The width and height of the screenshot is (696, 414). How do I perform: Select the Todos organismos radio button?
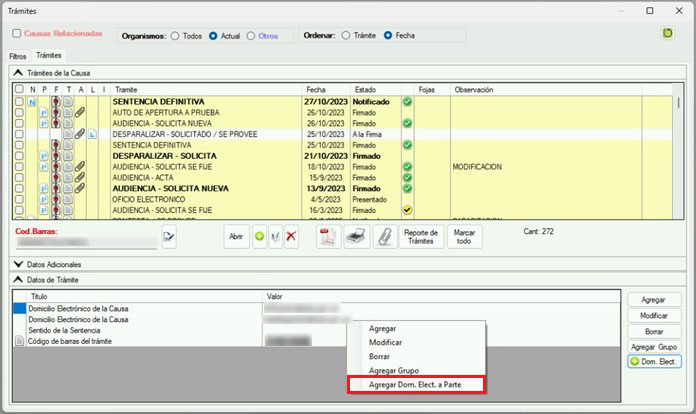point(175,35)
